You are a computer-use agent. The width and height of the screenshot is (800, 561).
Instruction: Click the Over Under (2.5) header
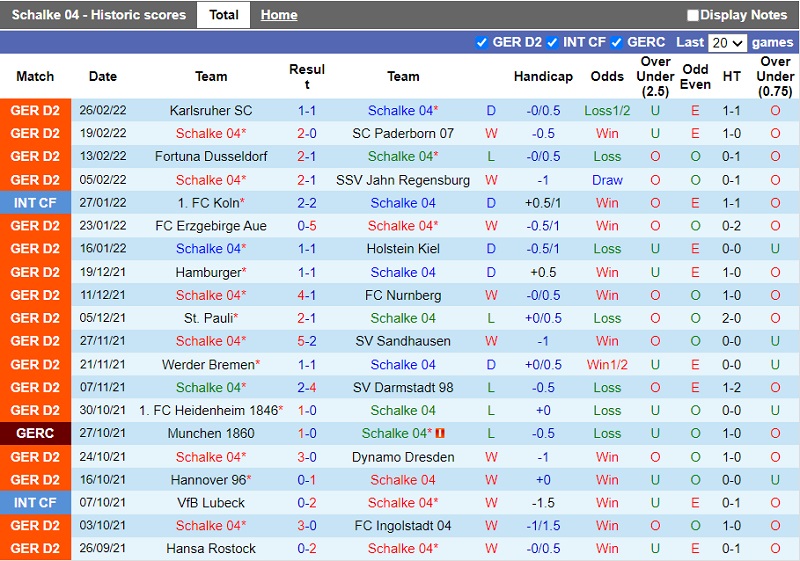click(655, 76)
